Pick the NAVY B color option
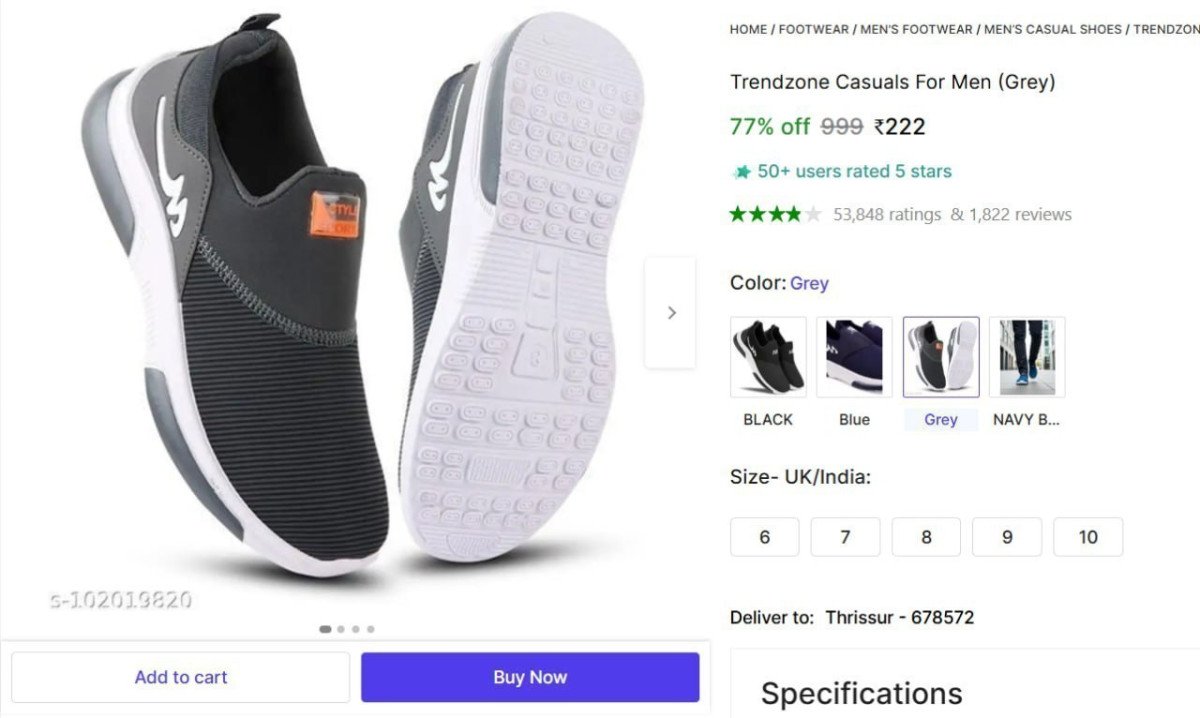This screenshot has width=1200, height=718. click(1027, 356)
